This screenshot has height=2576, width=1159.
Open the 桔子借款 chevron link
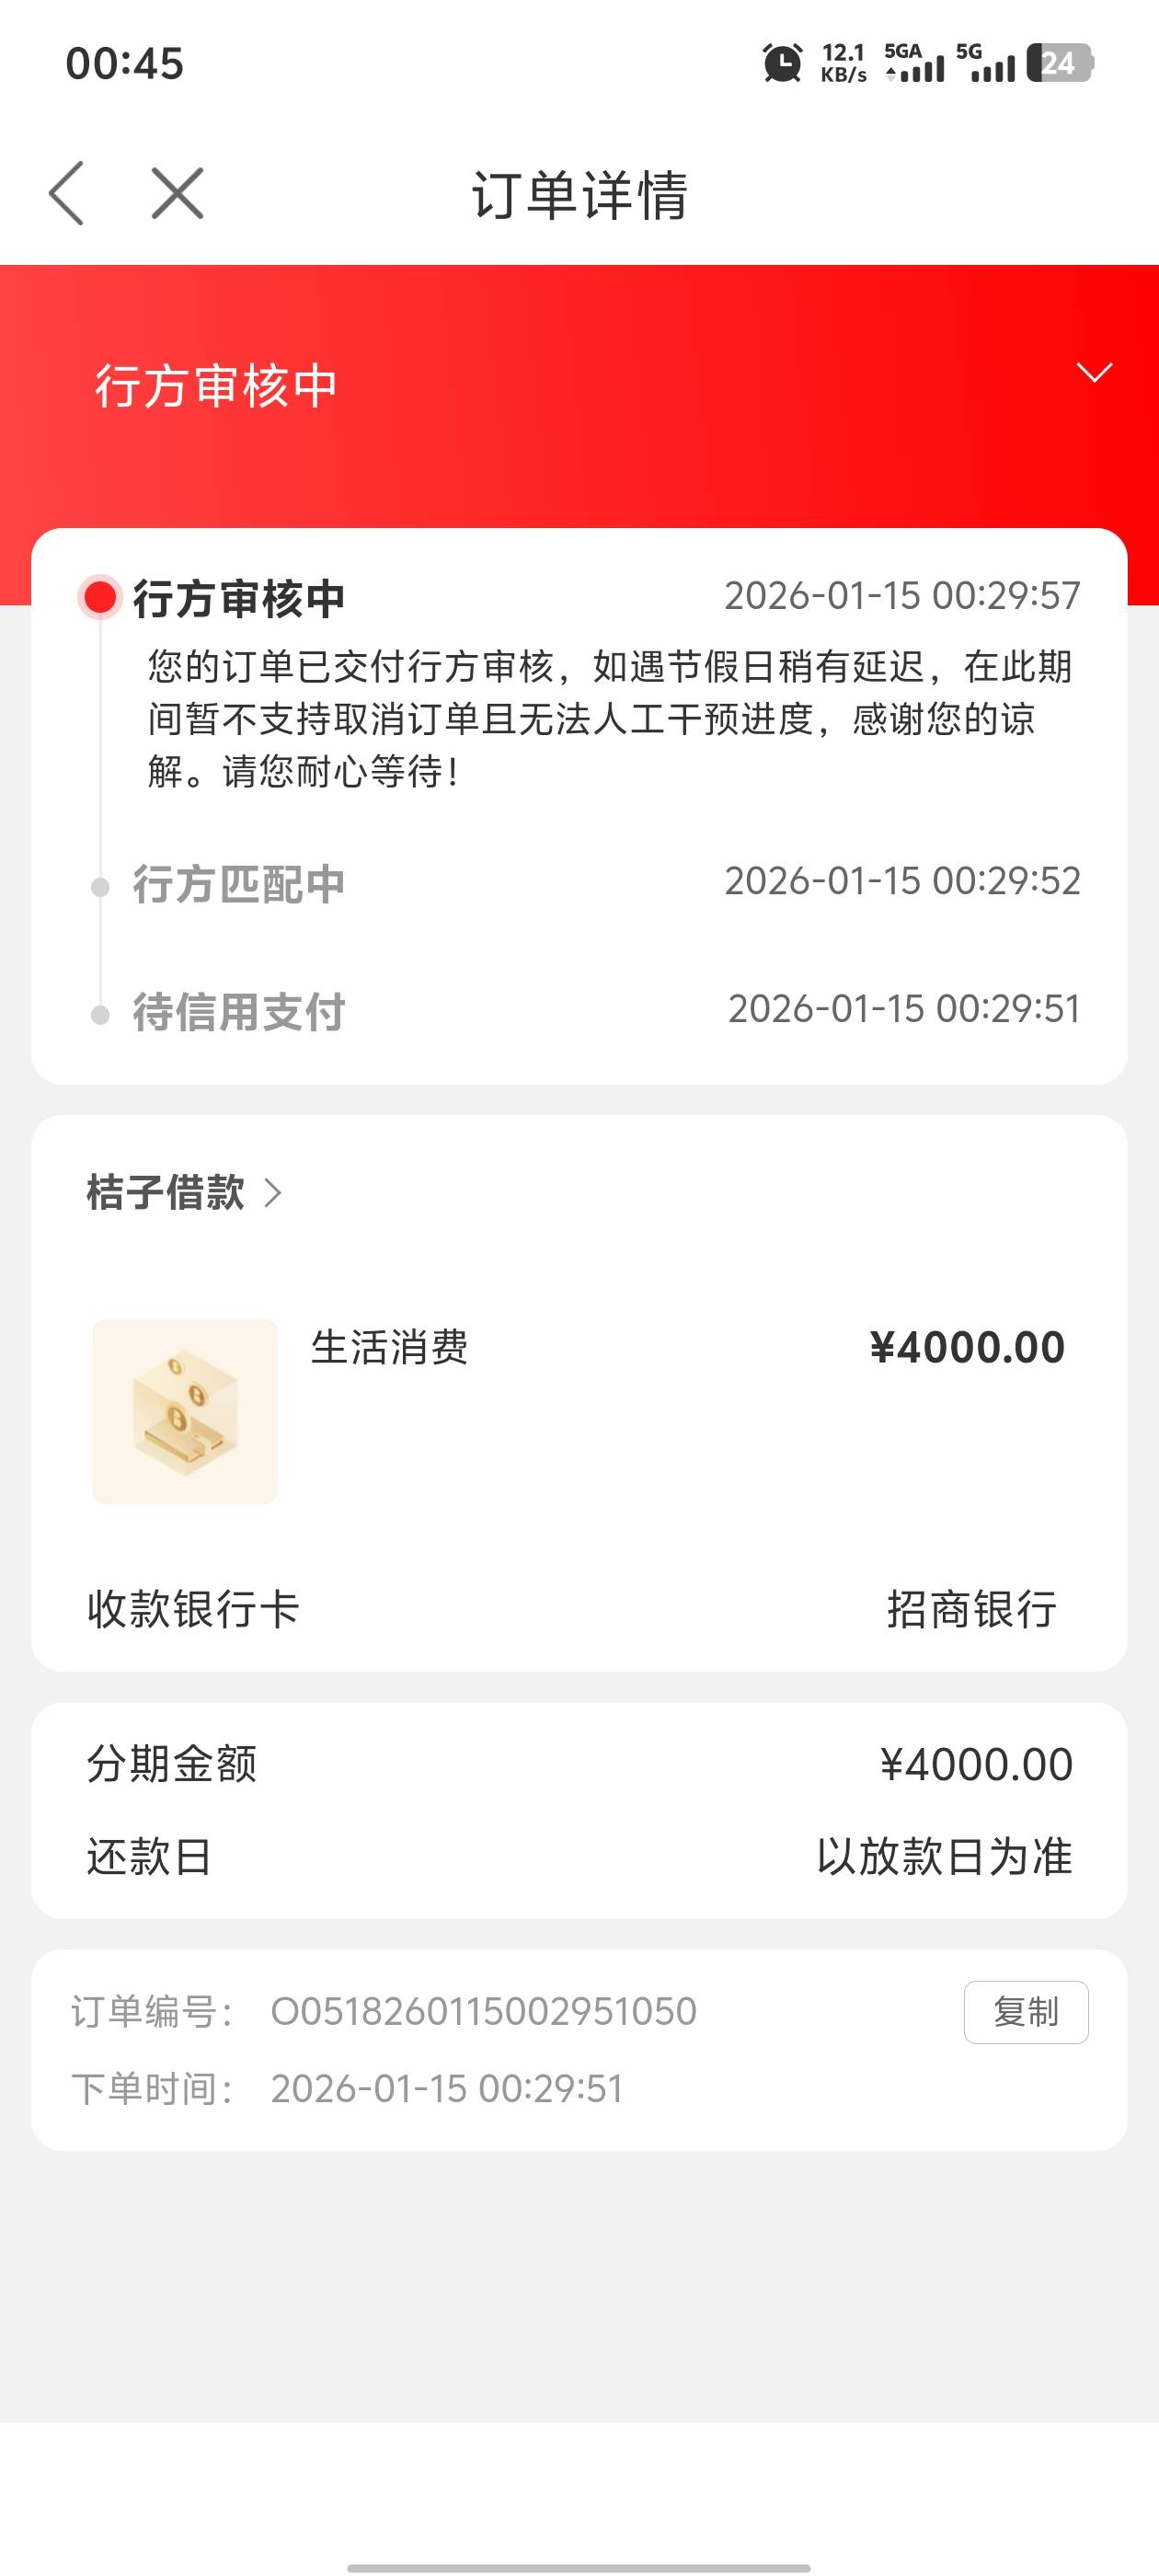272,1192
